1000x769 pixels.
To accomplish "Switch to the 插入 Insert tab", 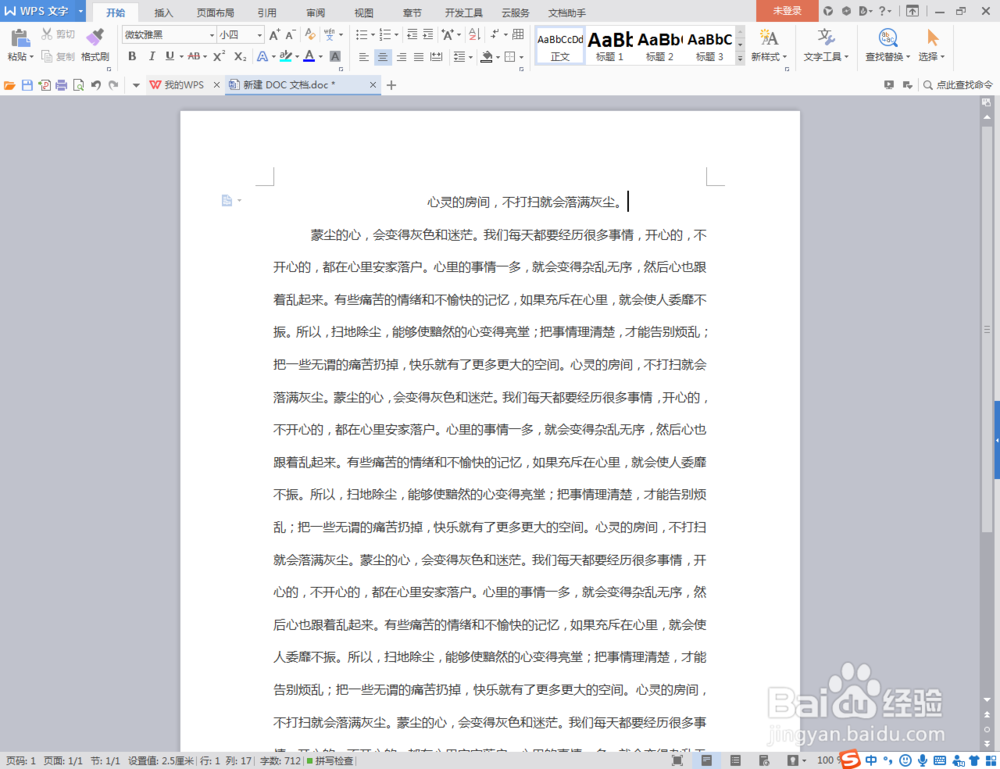I will click(x=164, y=13).
